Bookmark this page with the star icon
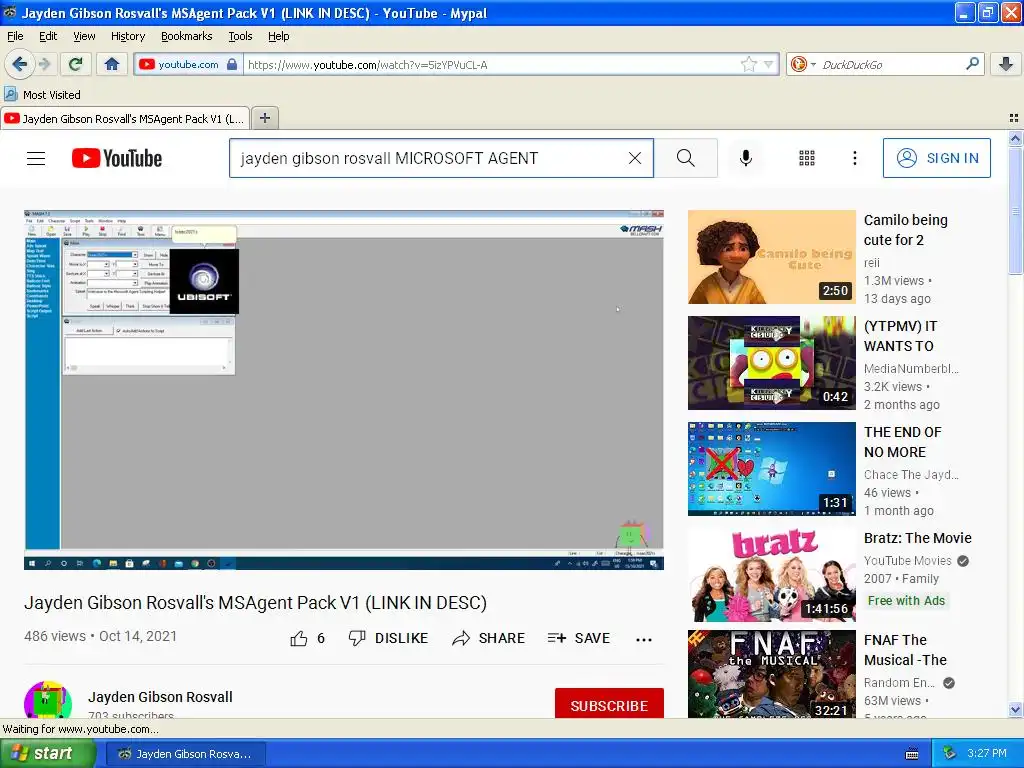The height and width of the screenshot is (768, 1024). pyautogui.click(x=748, y=64)
